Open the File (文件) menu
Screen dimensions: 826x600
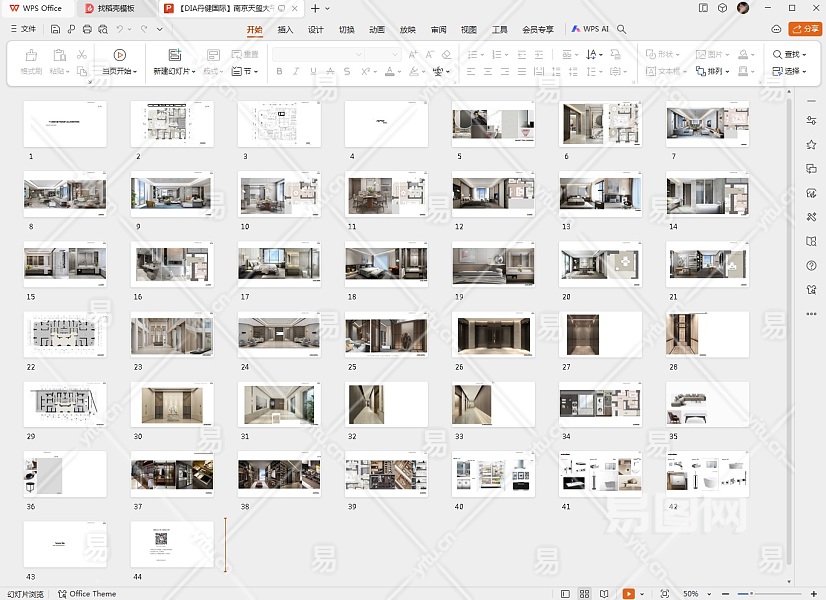(x=23, y=30)
